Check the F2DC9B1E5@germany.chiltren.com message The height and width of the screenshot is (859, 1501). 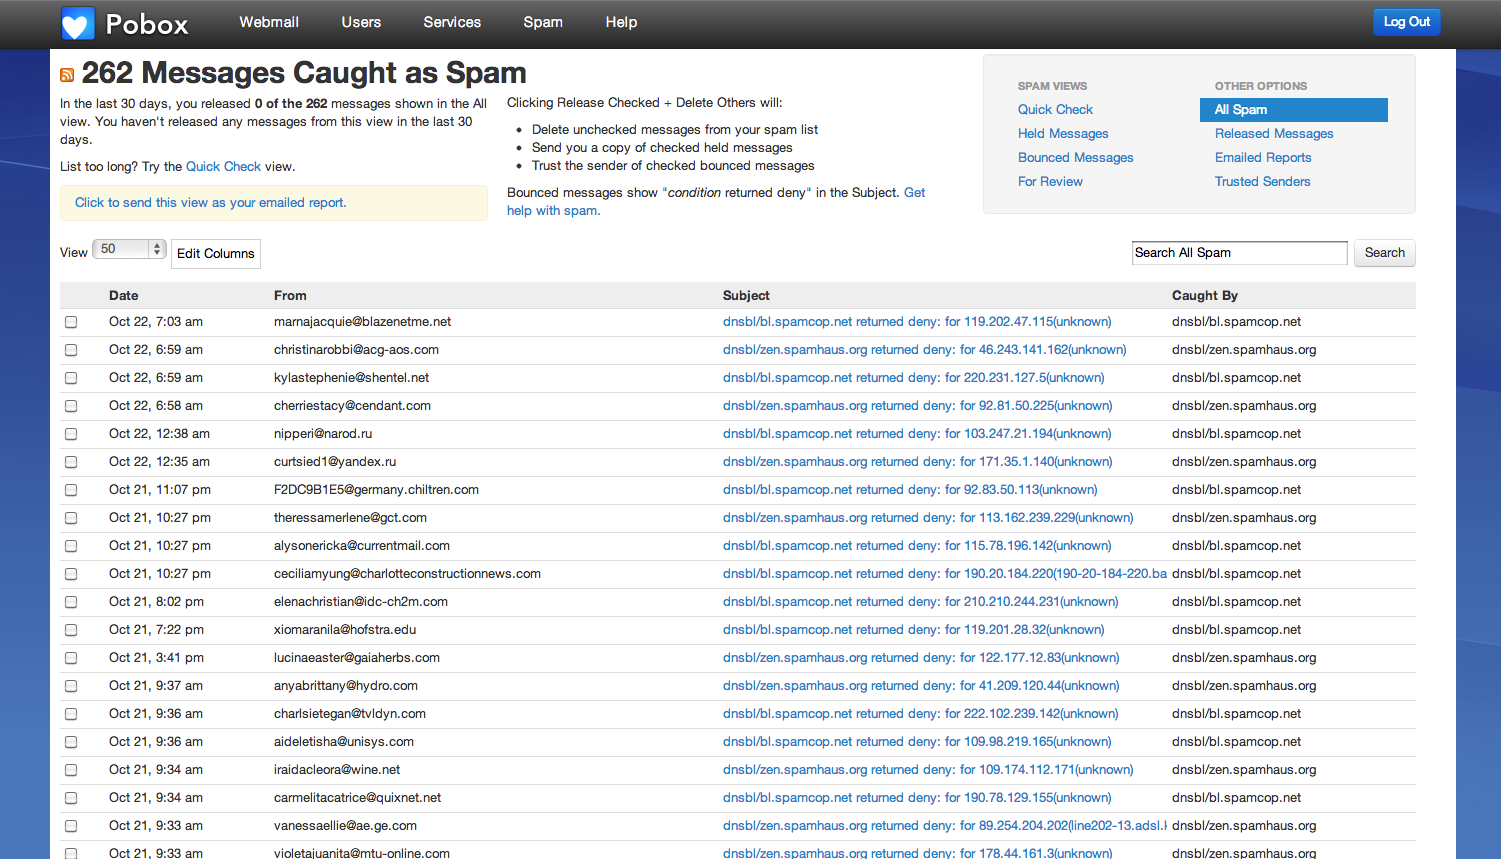click(71, 490)
